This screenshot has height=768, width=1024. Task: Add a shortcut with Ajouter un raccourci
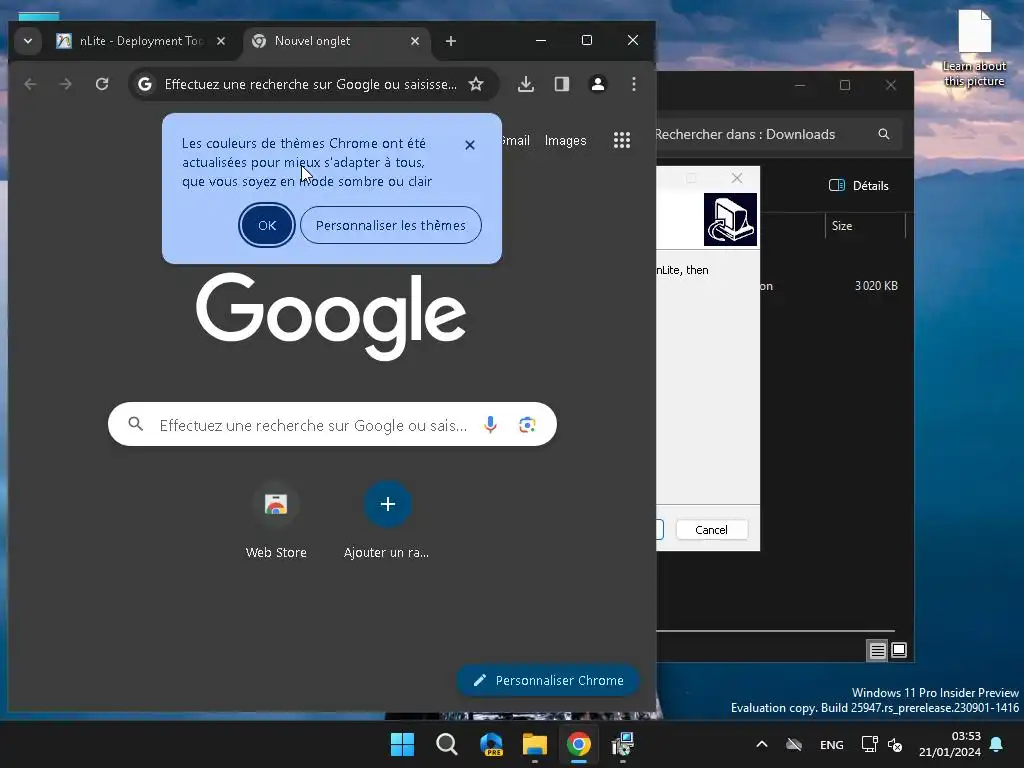pos(387,519)
